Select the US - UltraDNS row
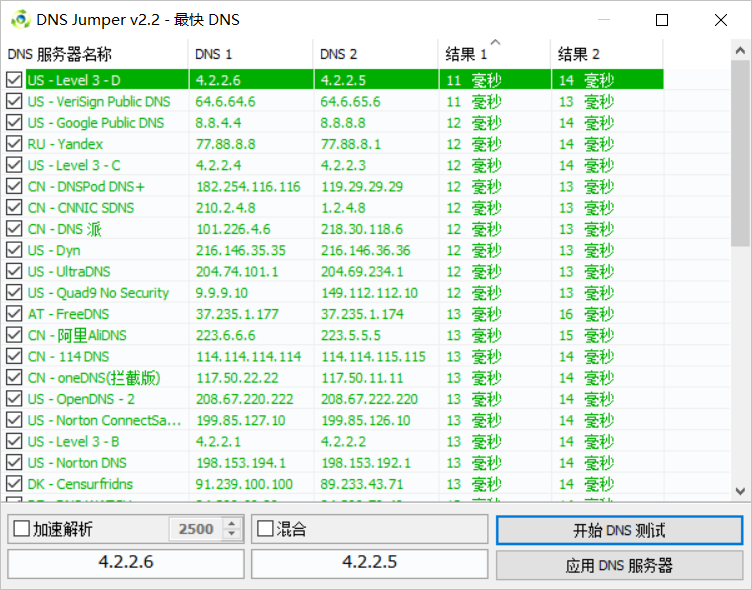752x590 pixels. [x=335, y=271]
